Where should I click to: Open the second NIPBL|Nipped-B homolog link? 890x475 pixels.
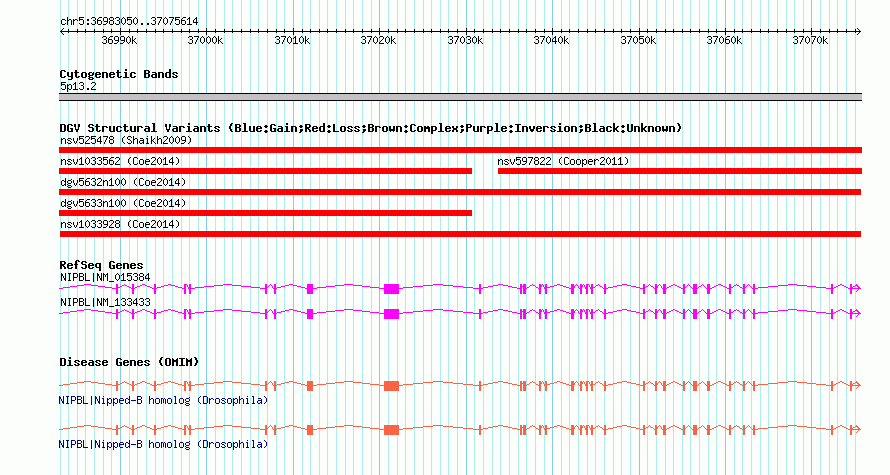click(163, 444)
